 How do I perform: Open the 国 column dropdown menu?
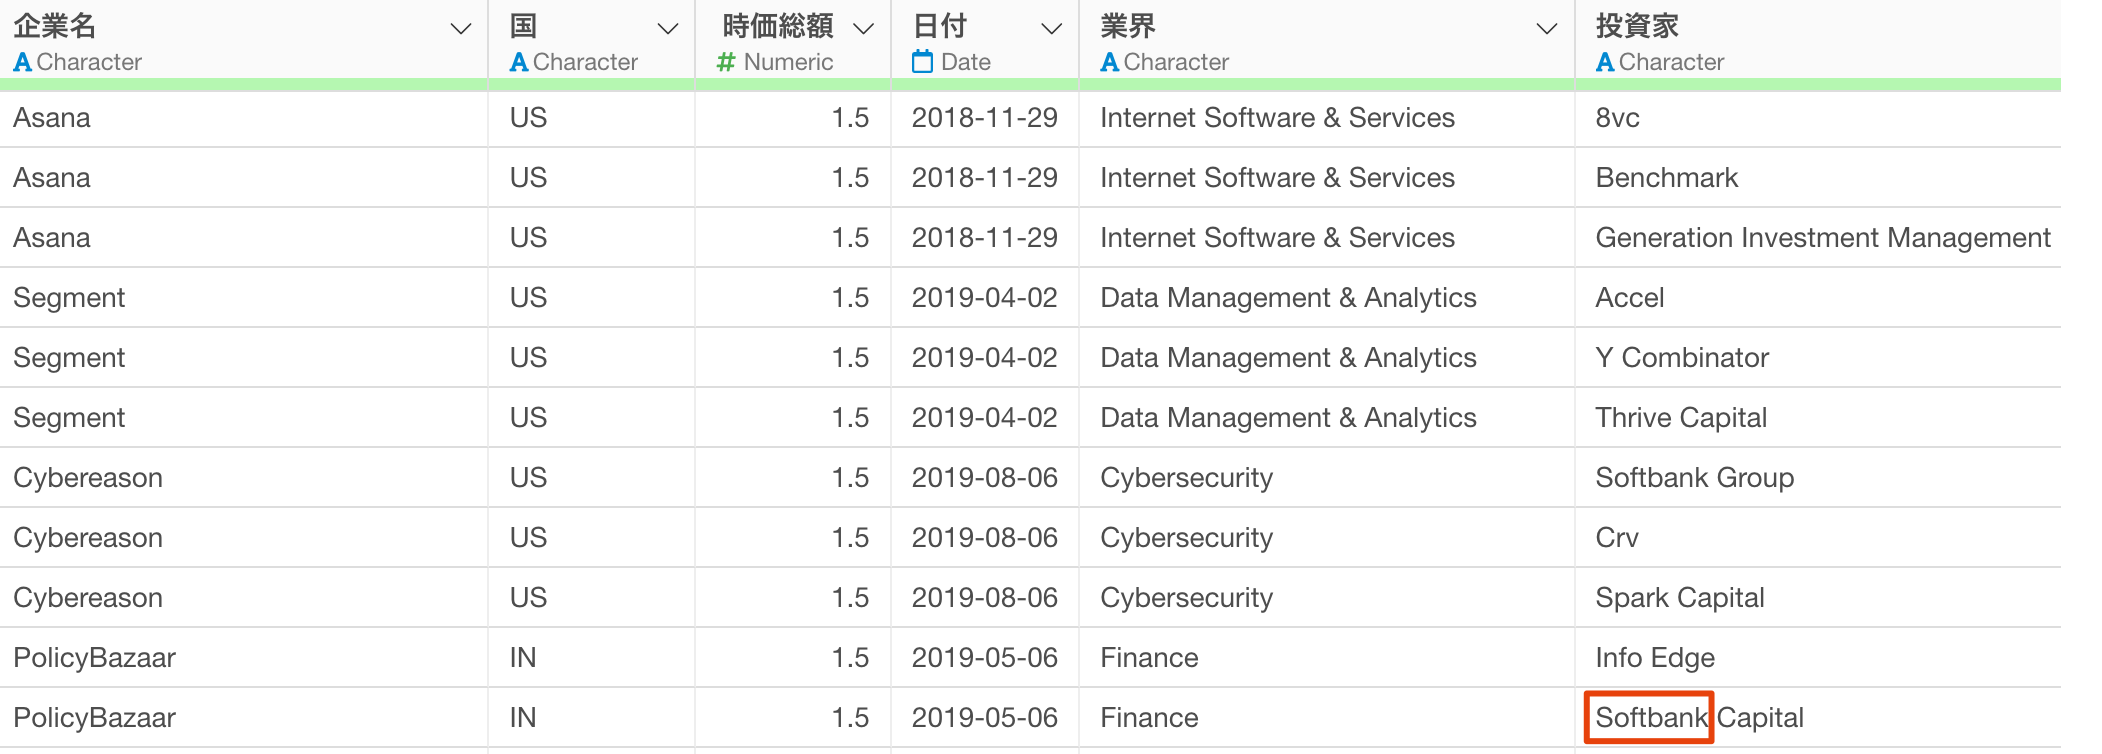tap(668, 29)
